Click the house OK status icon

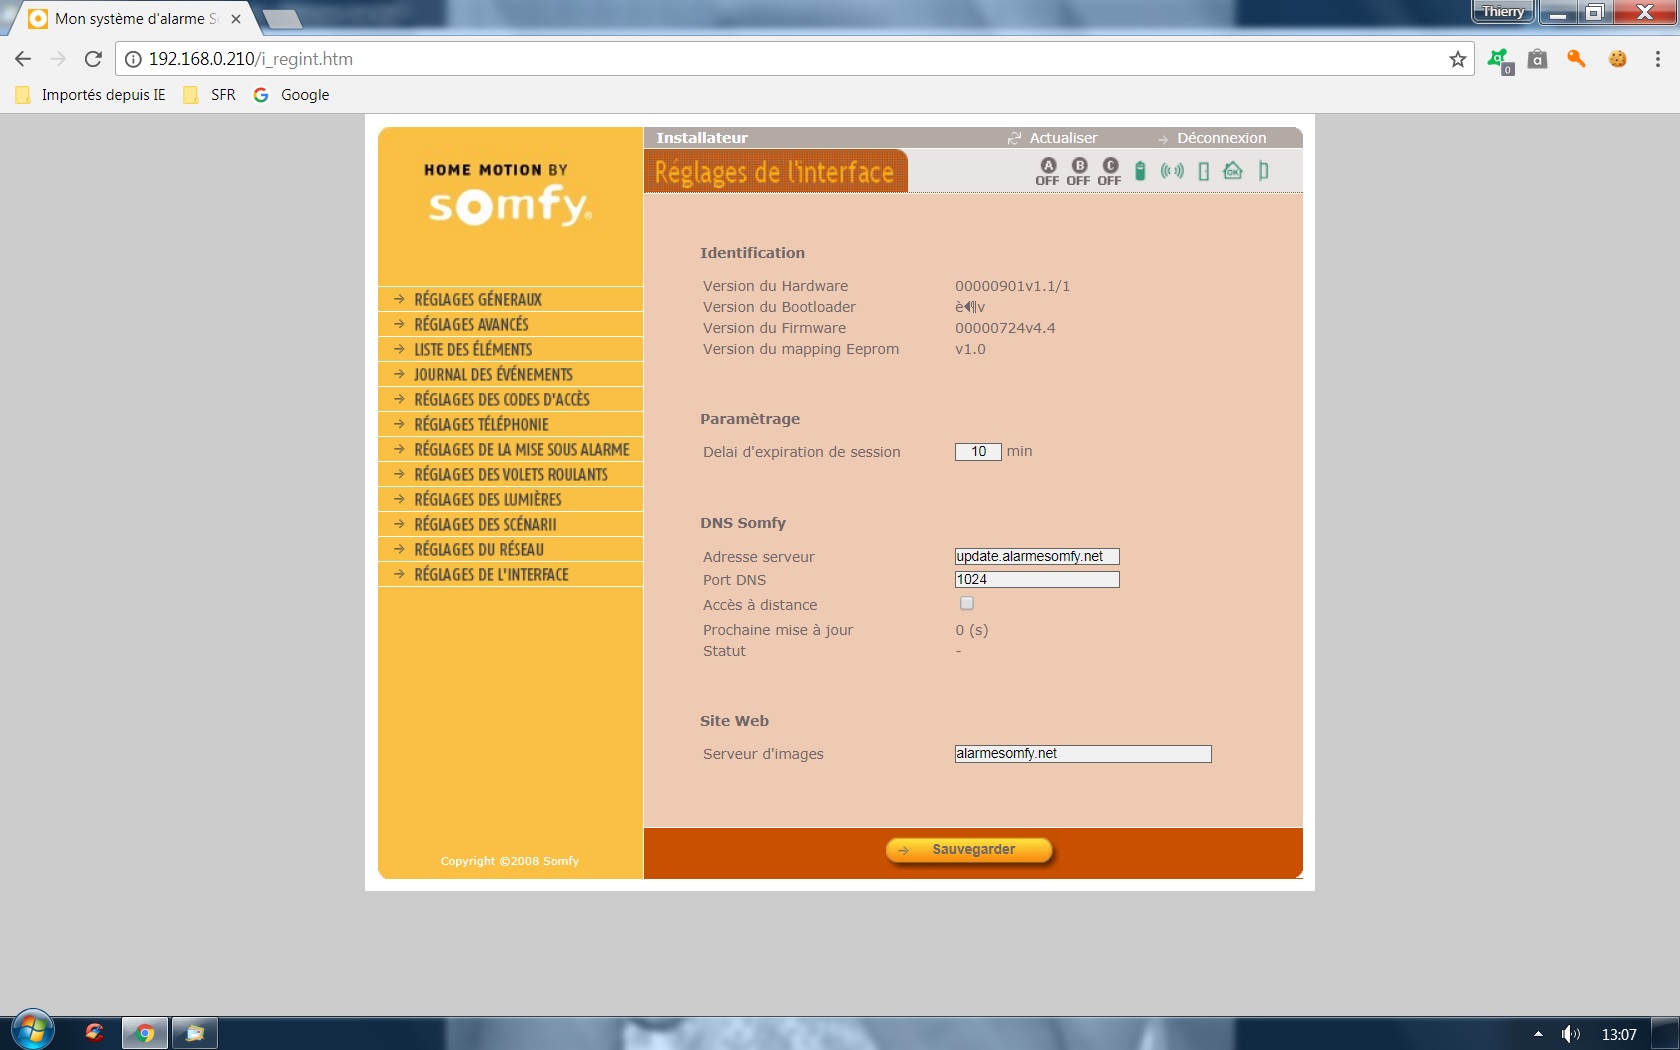click(1233, 171)
